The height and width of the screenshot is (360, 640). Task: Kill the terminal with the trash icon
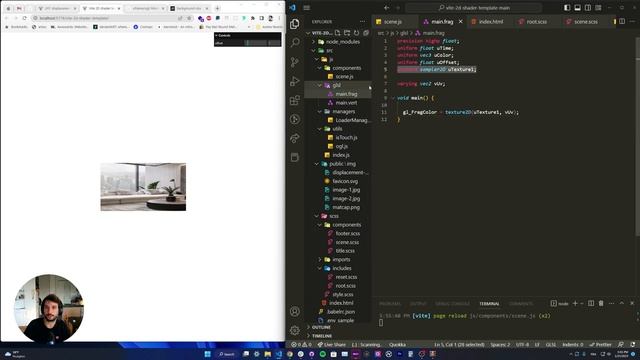[601, 303]
